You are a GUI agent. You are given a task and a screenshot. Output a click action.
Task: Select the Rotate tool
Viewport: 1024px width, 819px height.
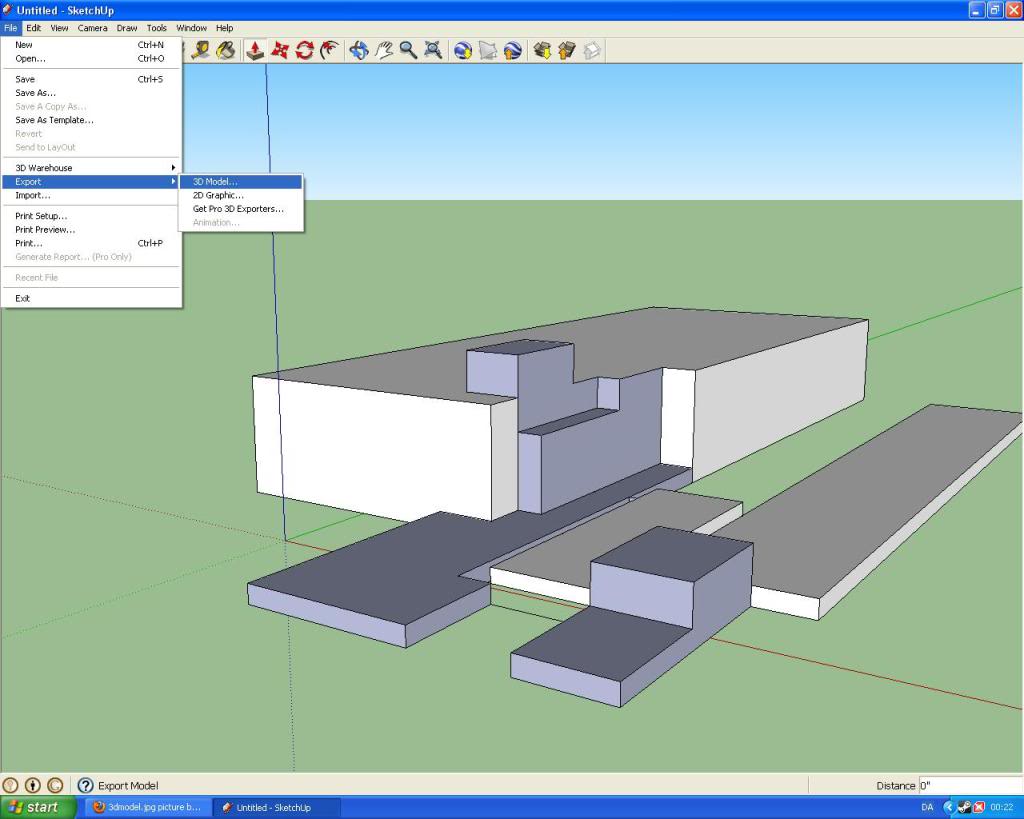304,50
